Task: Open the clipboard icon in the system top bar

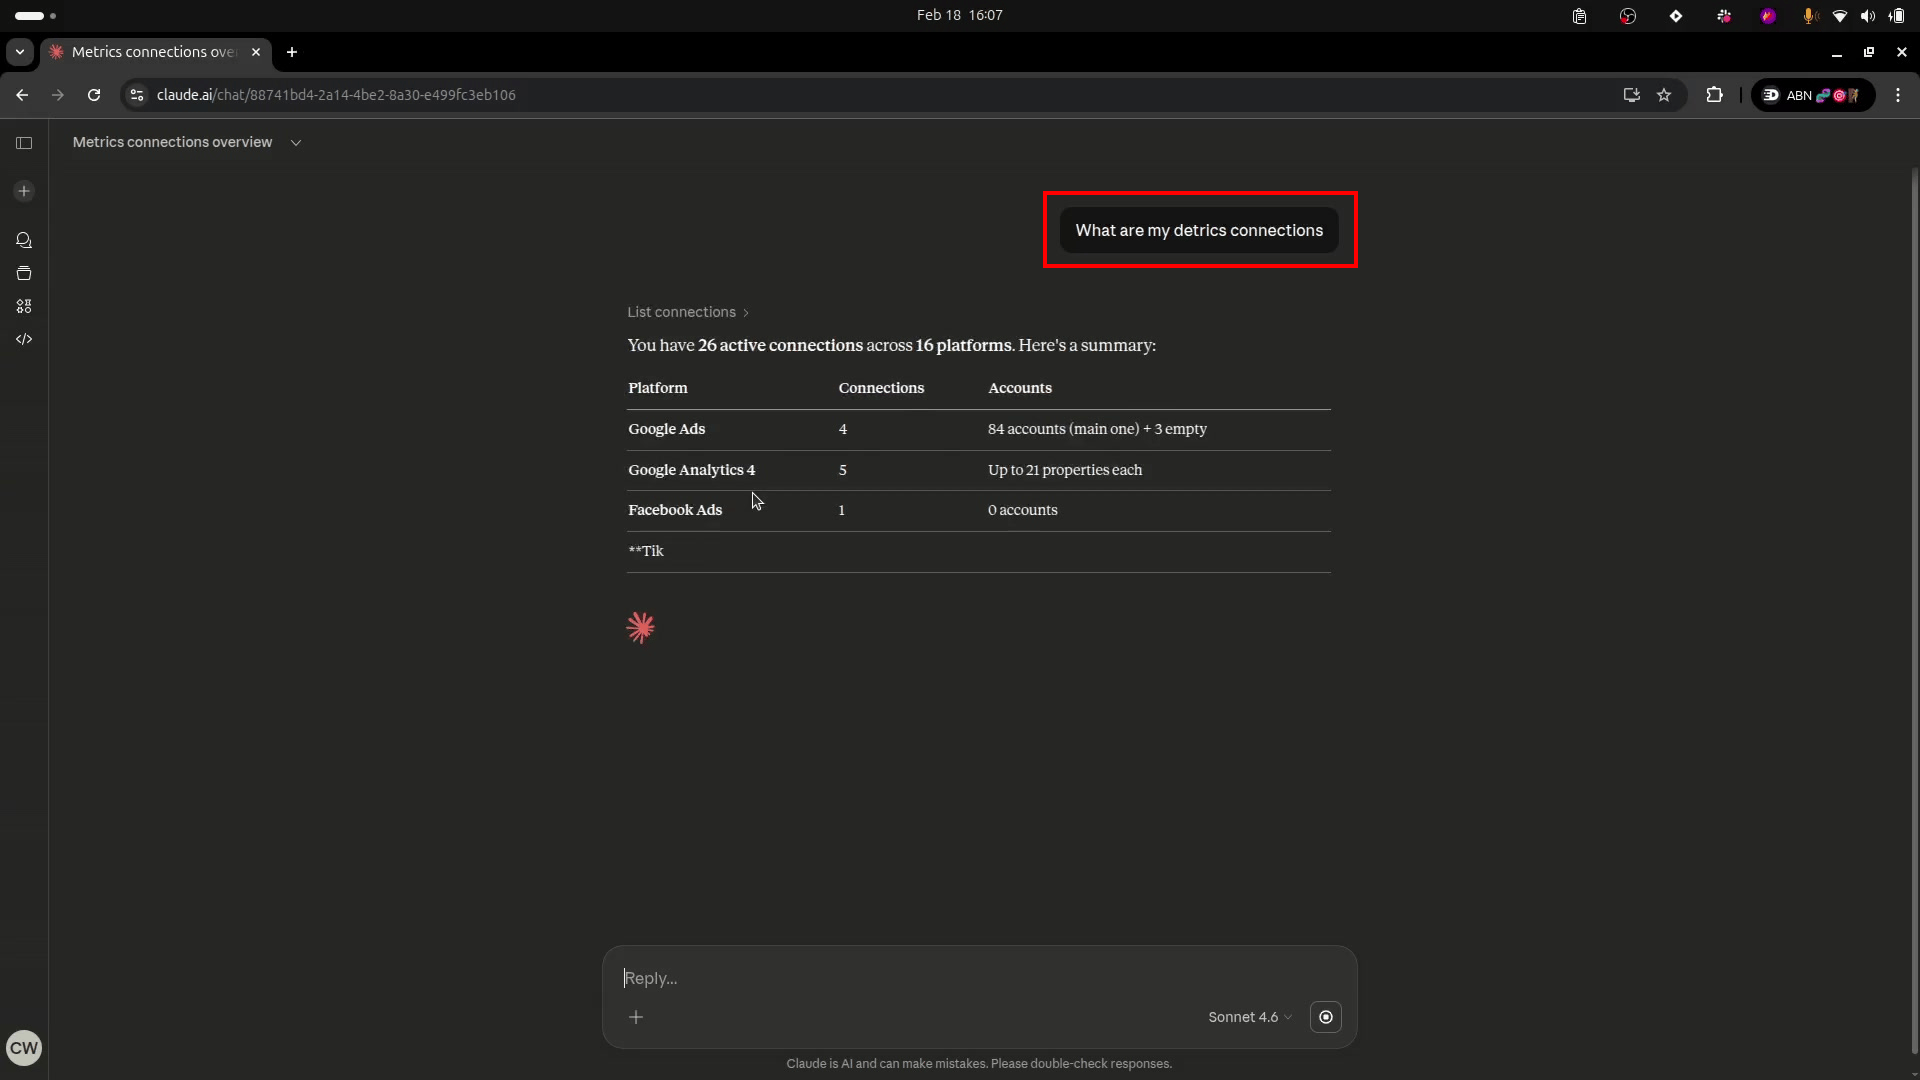Action: coord(1580,16)
